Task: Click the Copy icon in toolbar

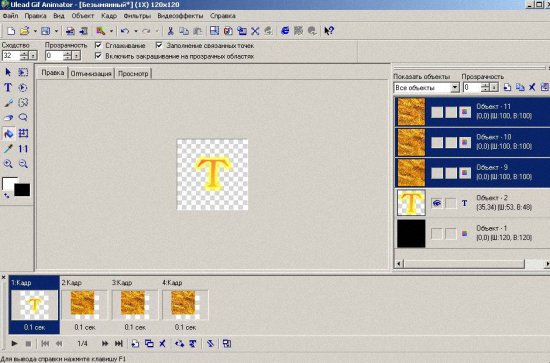Action: tap(184, 31)
